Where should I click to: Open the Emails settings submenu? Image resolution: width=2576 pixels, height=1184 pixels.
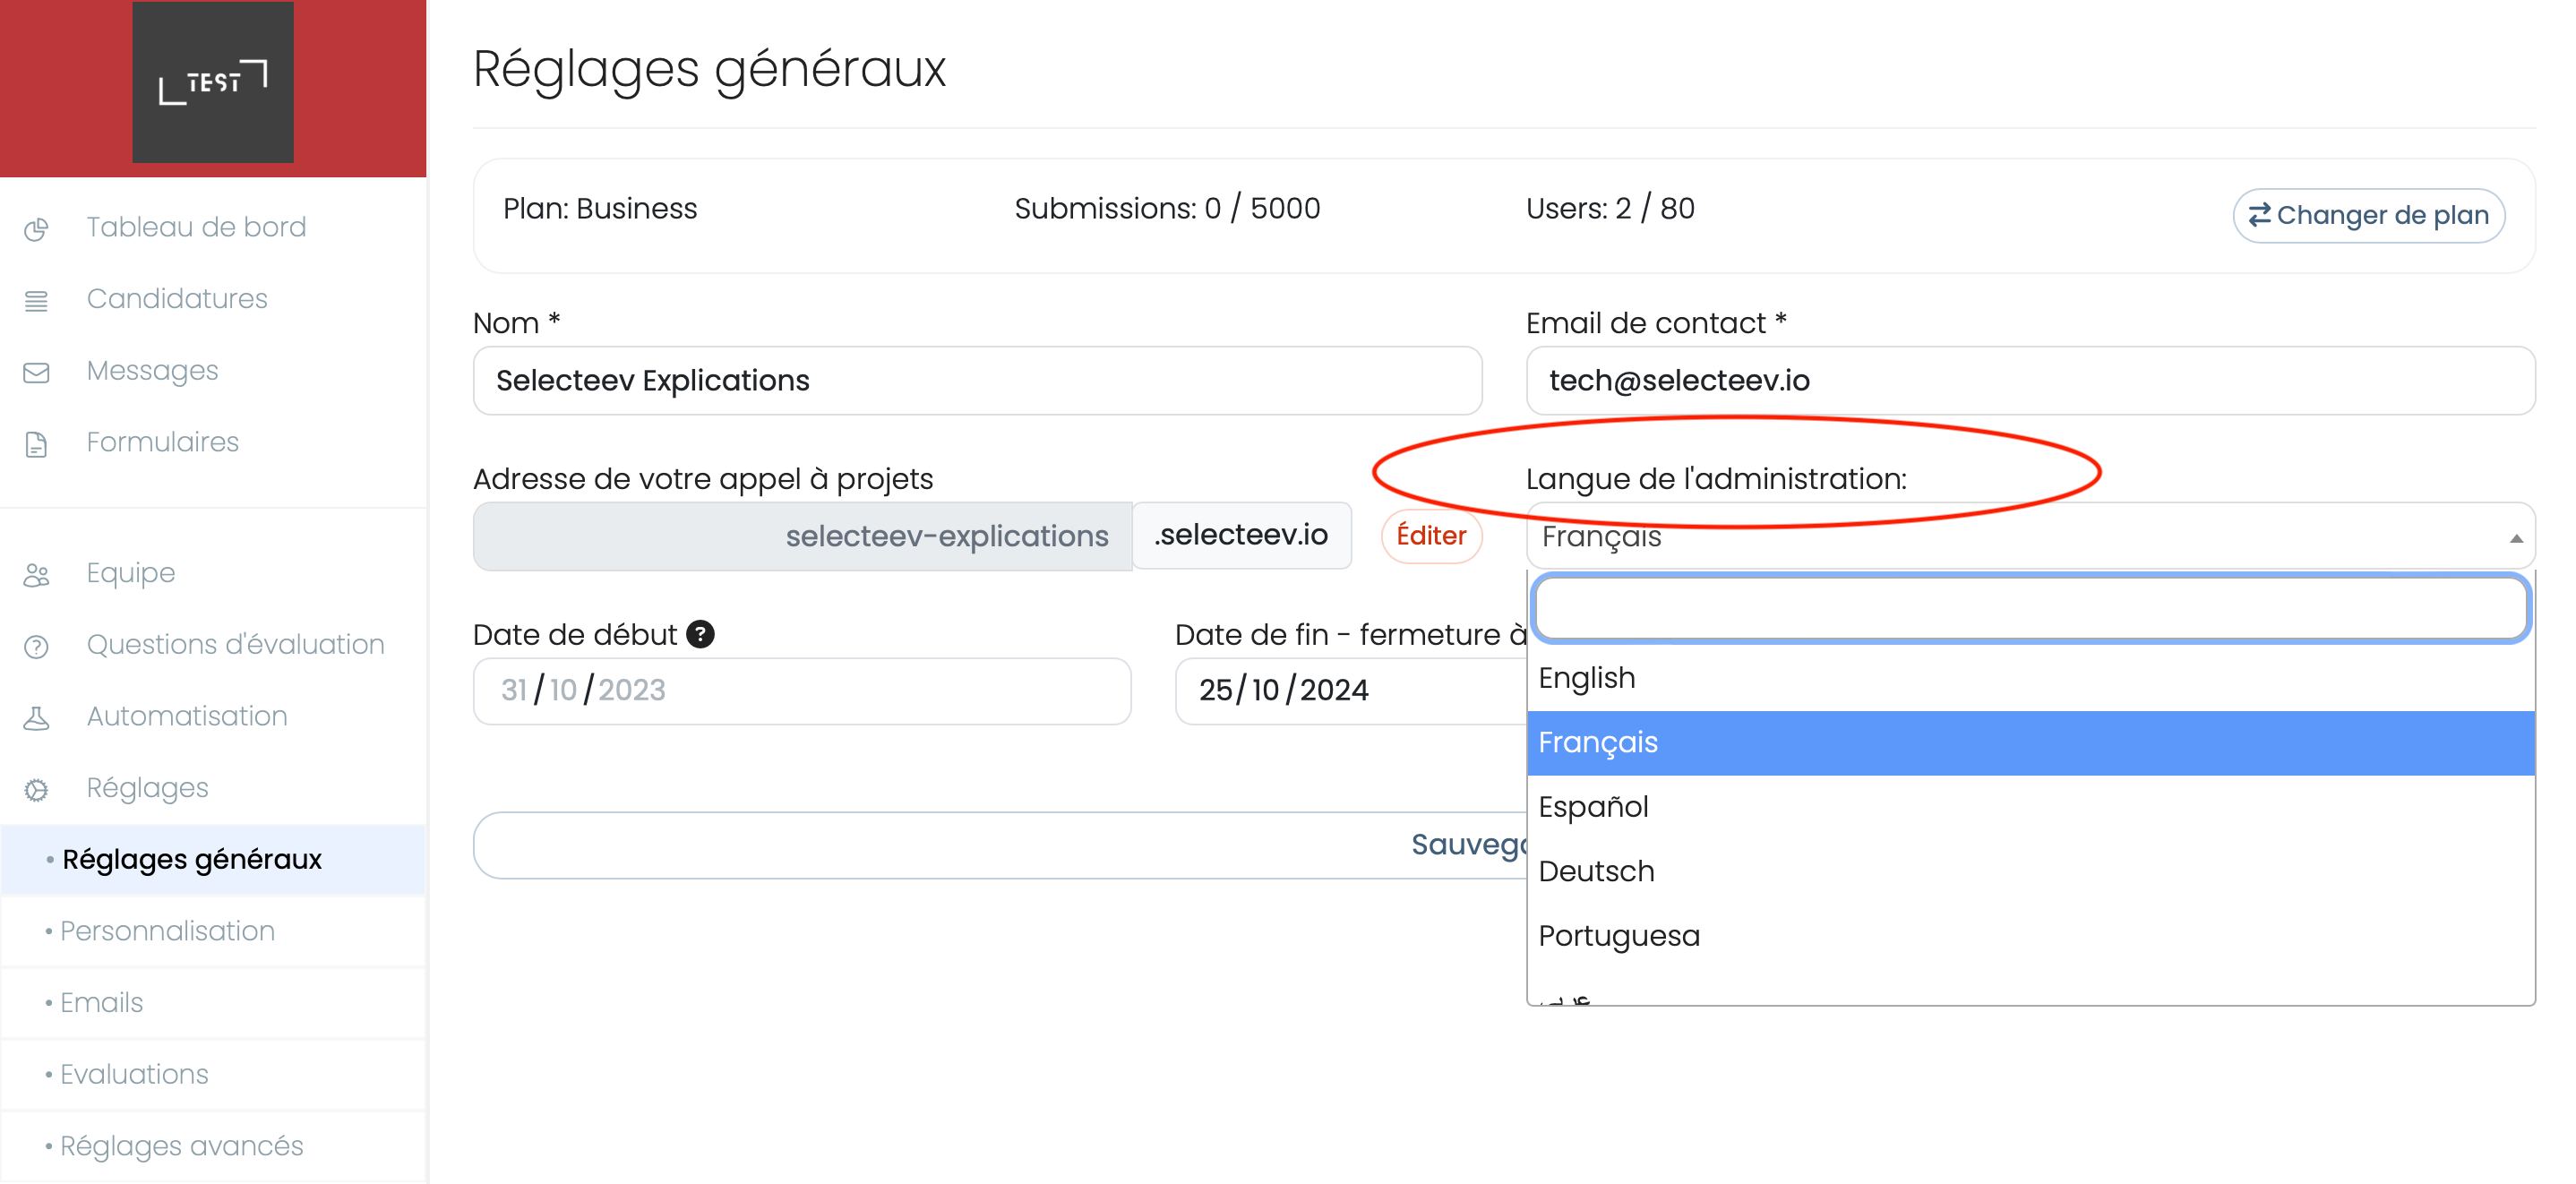coord(101,1002)
